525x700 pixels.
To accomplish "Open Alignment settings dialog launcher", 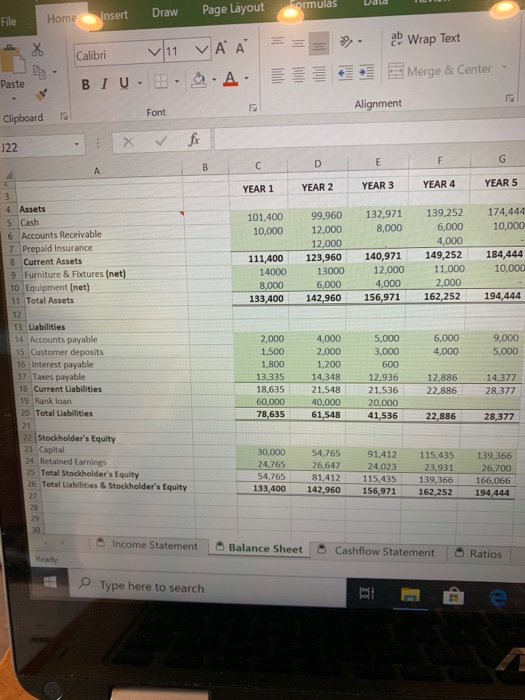I will (509, 98).
